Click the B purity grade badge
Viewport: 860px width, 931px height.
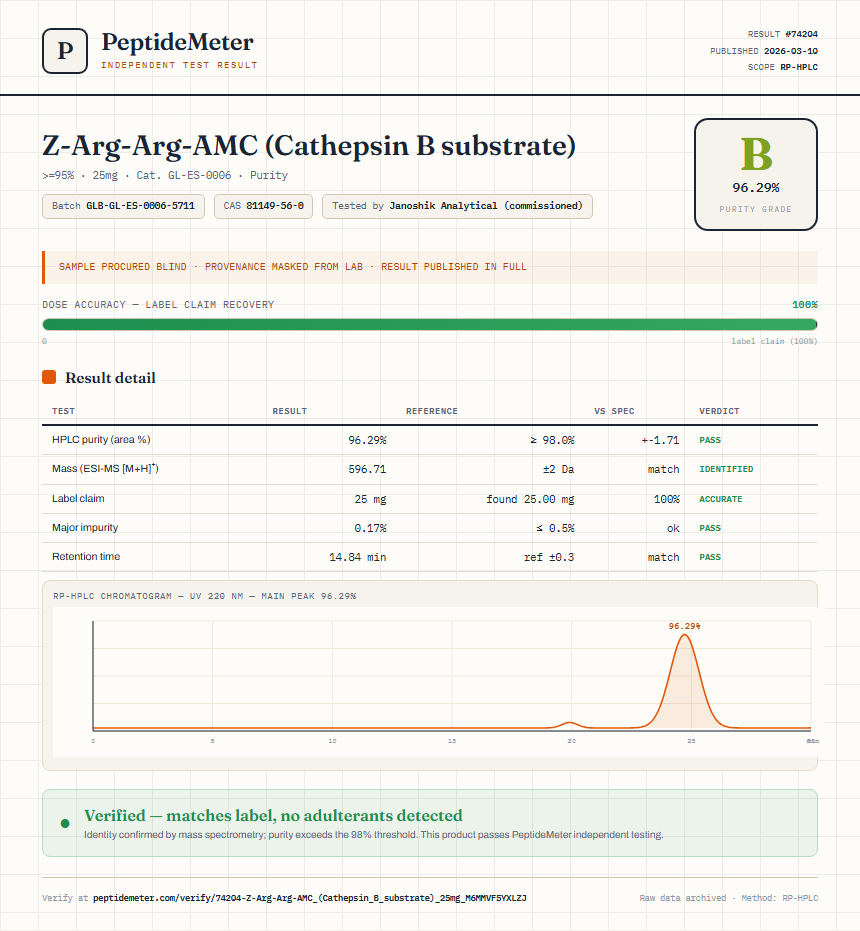click(x=755, y=174)
